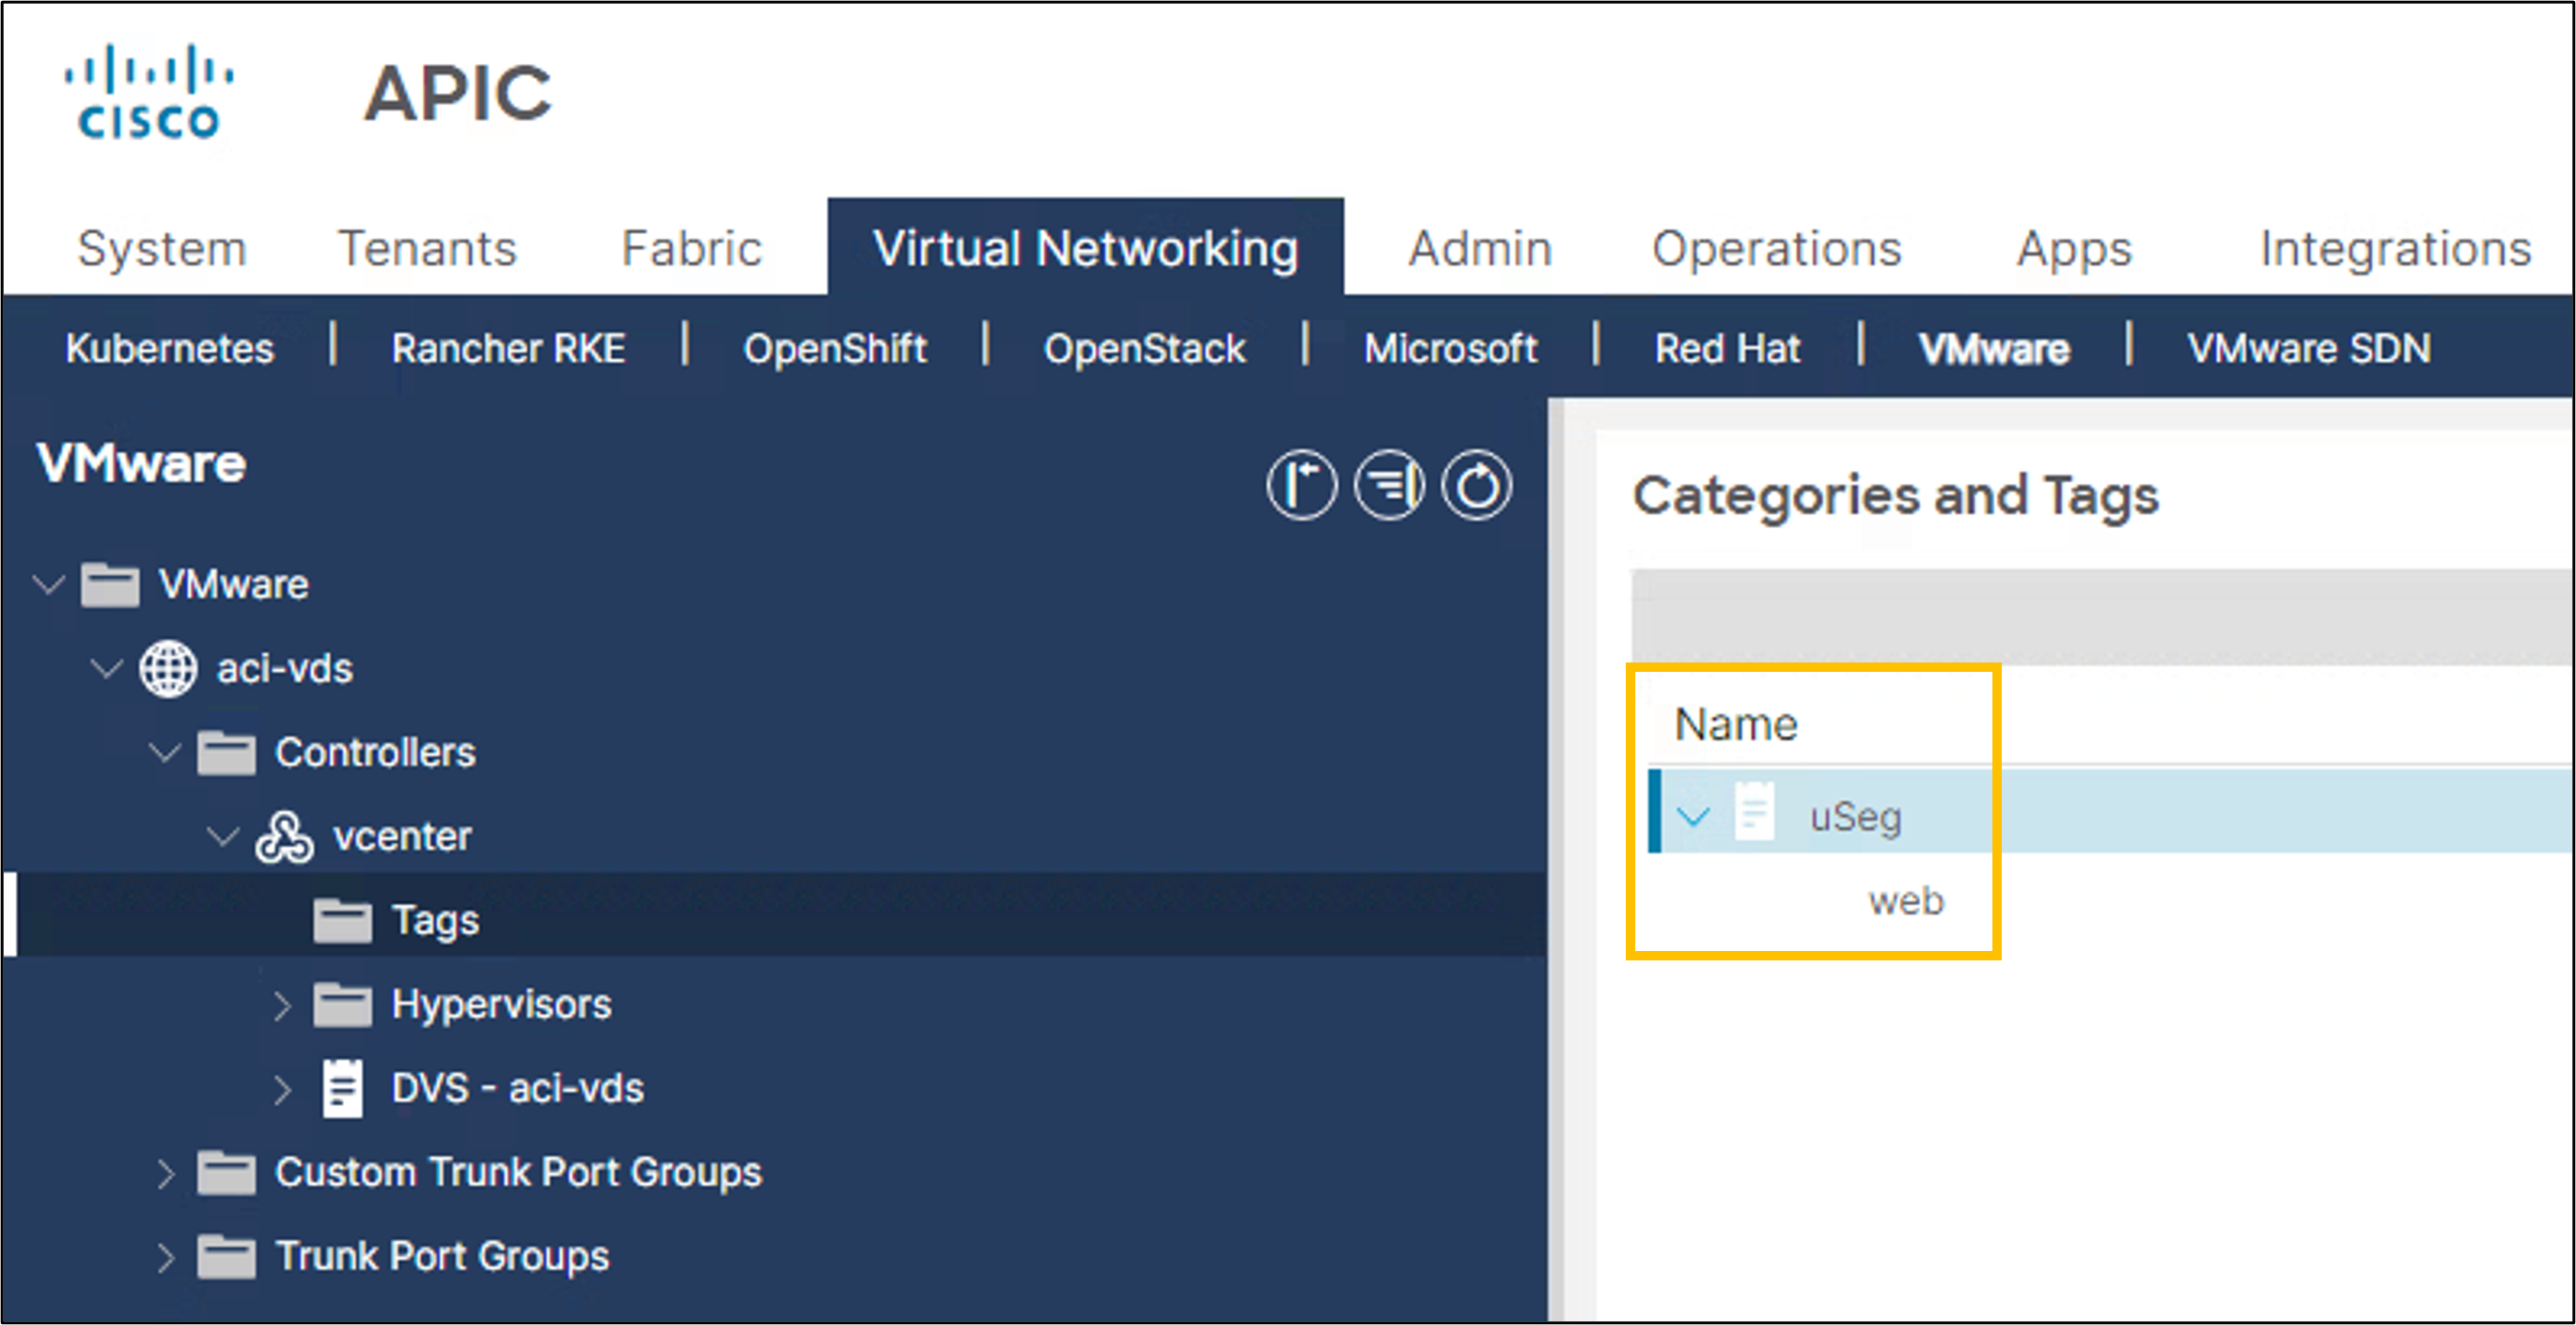Select Tags in the tree

click(435, 921)
